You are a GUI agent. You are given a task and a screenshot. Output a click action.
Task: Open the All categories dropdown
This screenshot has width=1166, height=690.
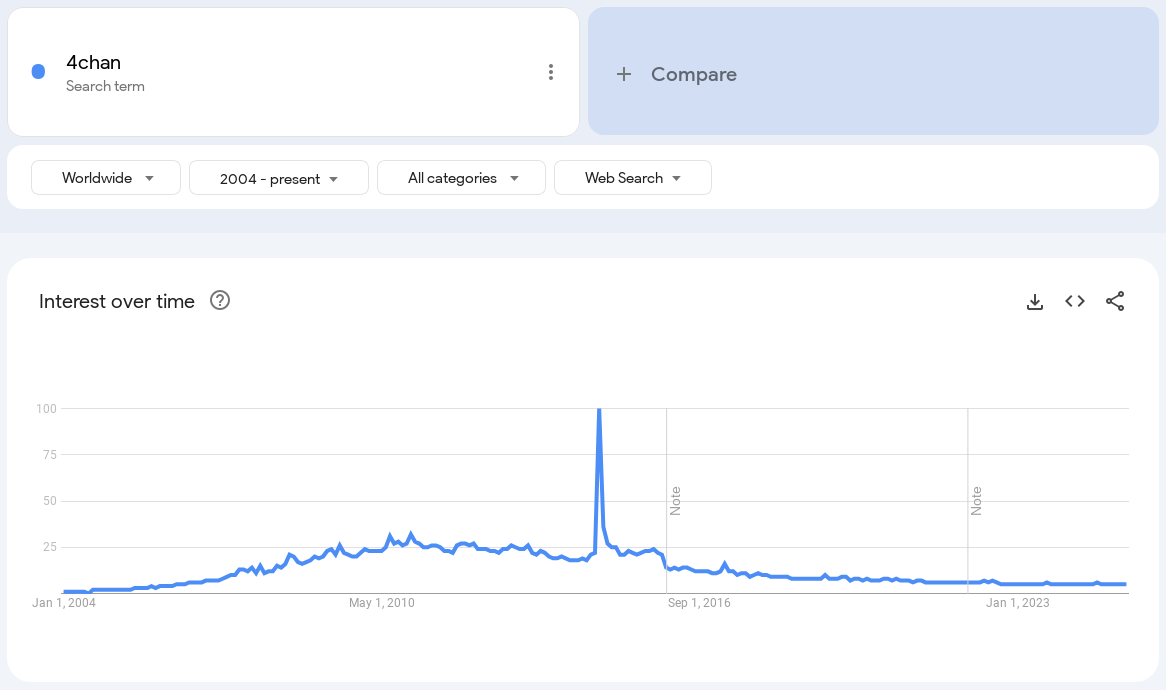(461, 178)
